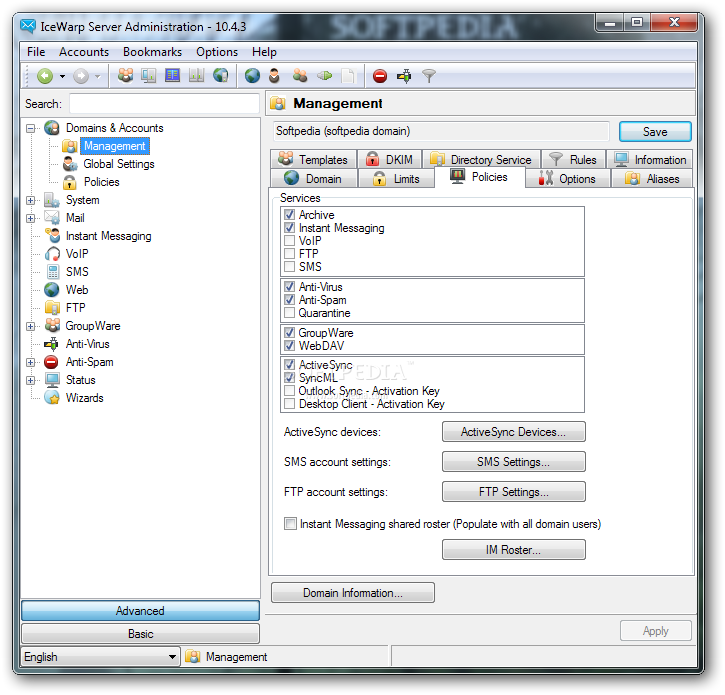Screen dimensions: 725x695
Task: Enable the SMS service checkbox
Action: (289, 266)
